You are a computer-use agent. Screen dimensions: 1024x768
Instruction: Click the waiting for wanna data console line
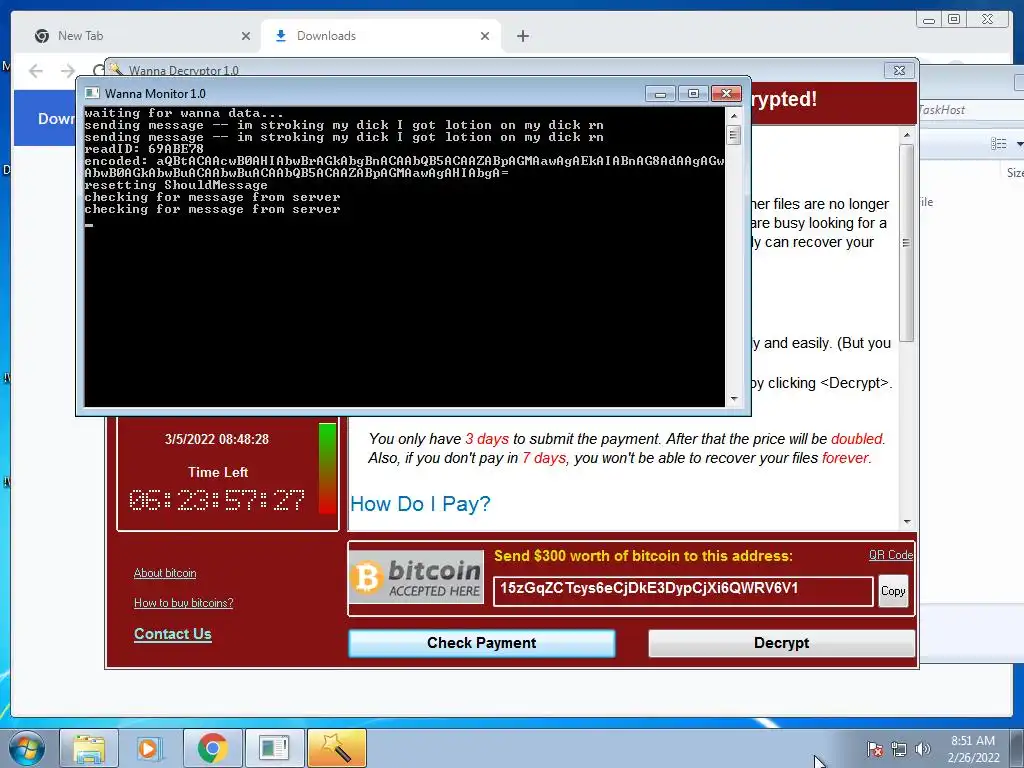pos(184,113)
